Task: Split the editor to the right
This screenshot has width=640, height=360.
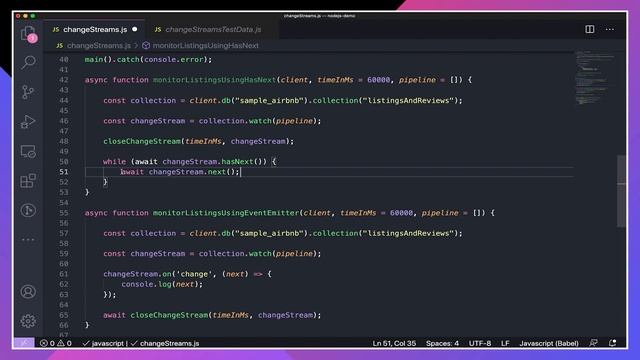Action: click(590, 29)
